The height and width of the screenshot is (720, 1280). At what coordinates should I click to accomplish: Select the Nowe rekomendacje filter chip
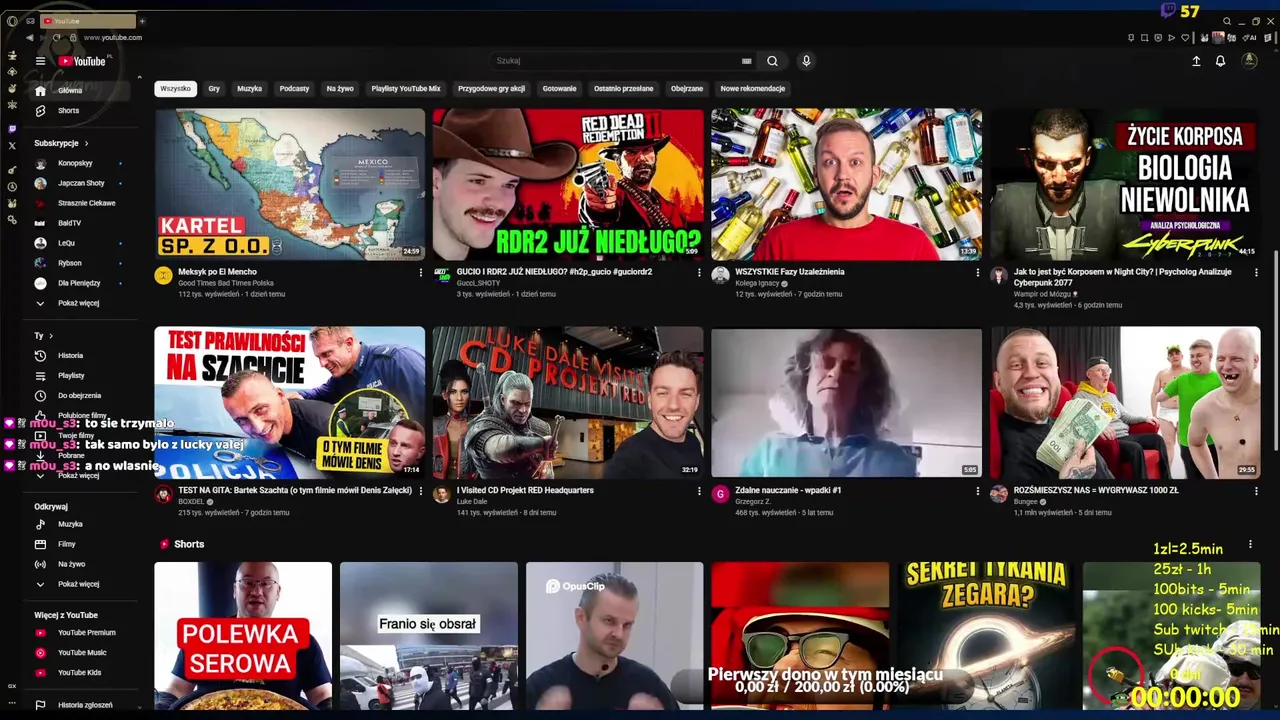point(753,89)
